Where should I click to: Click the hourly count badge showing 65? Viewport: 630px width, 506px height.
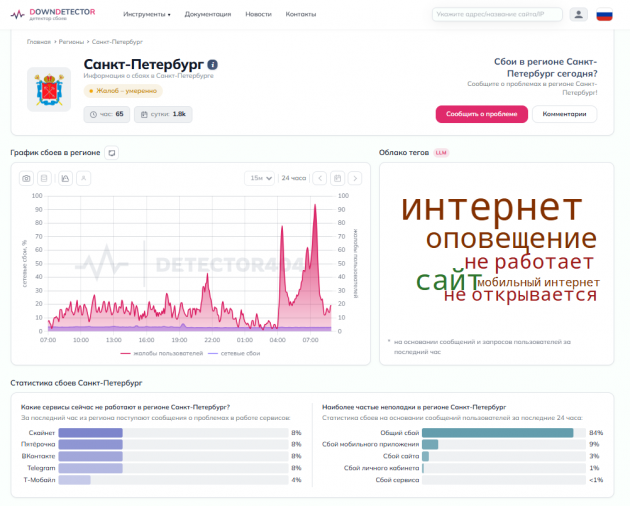[x=106, y=114]
